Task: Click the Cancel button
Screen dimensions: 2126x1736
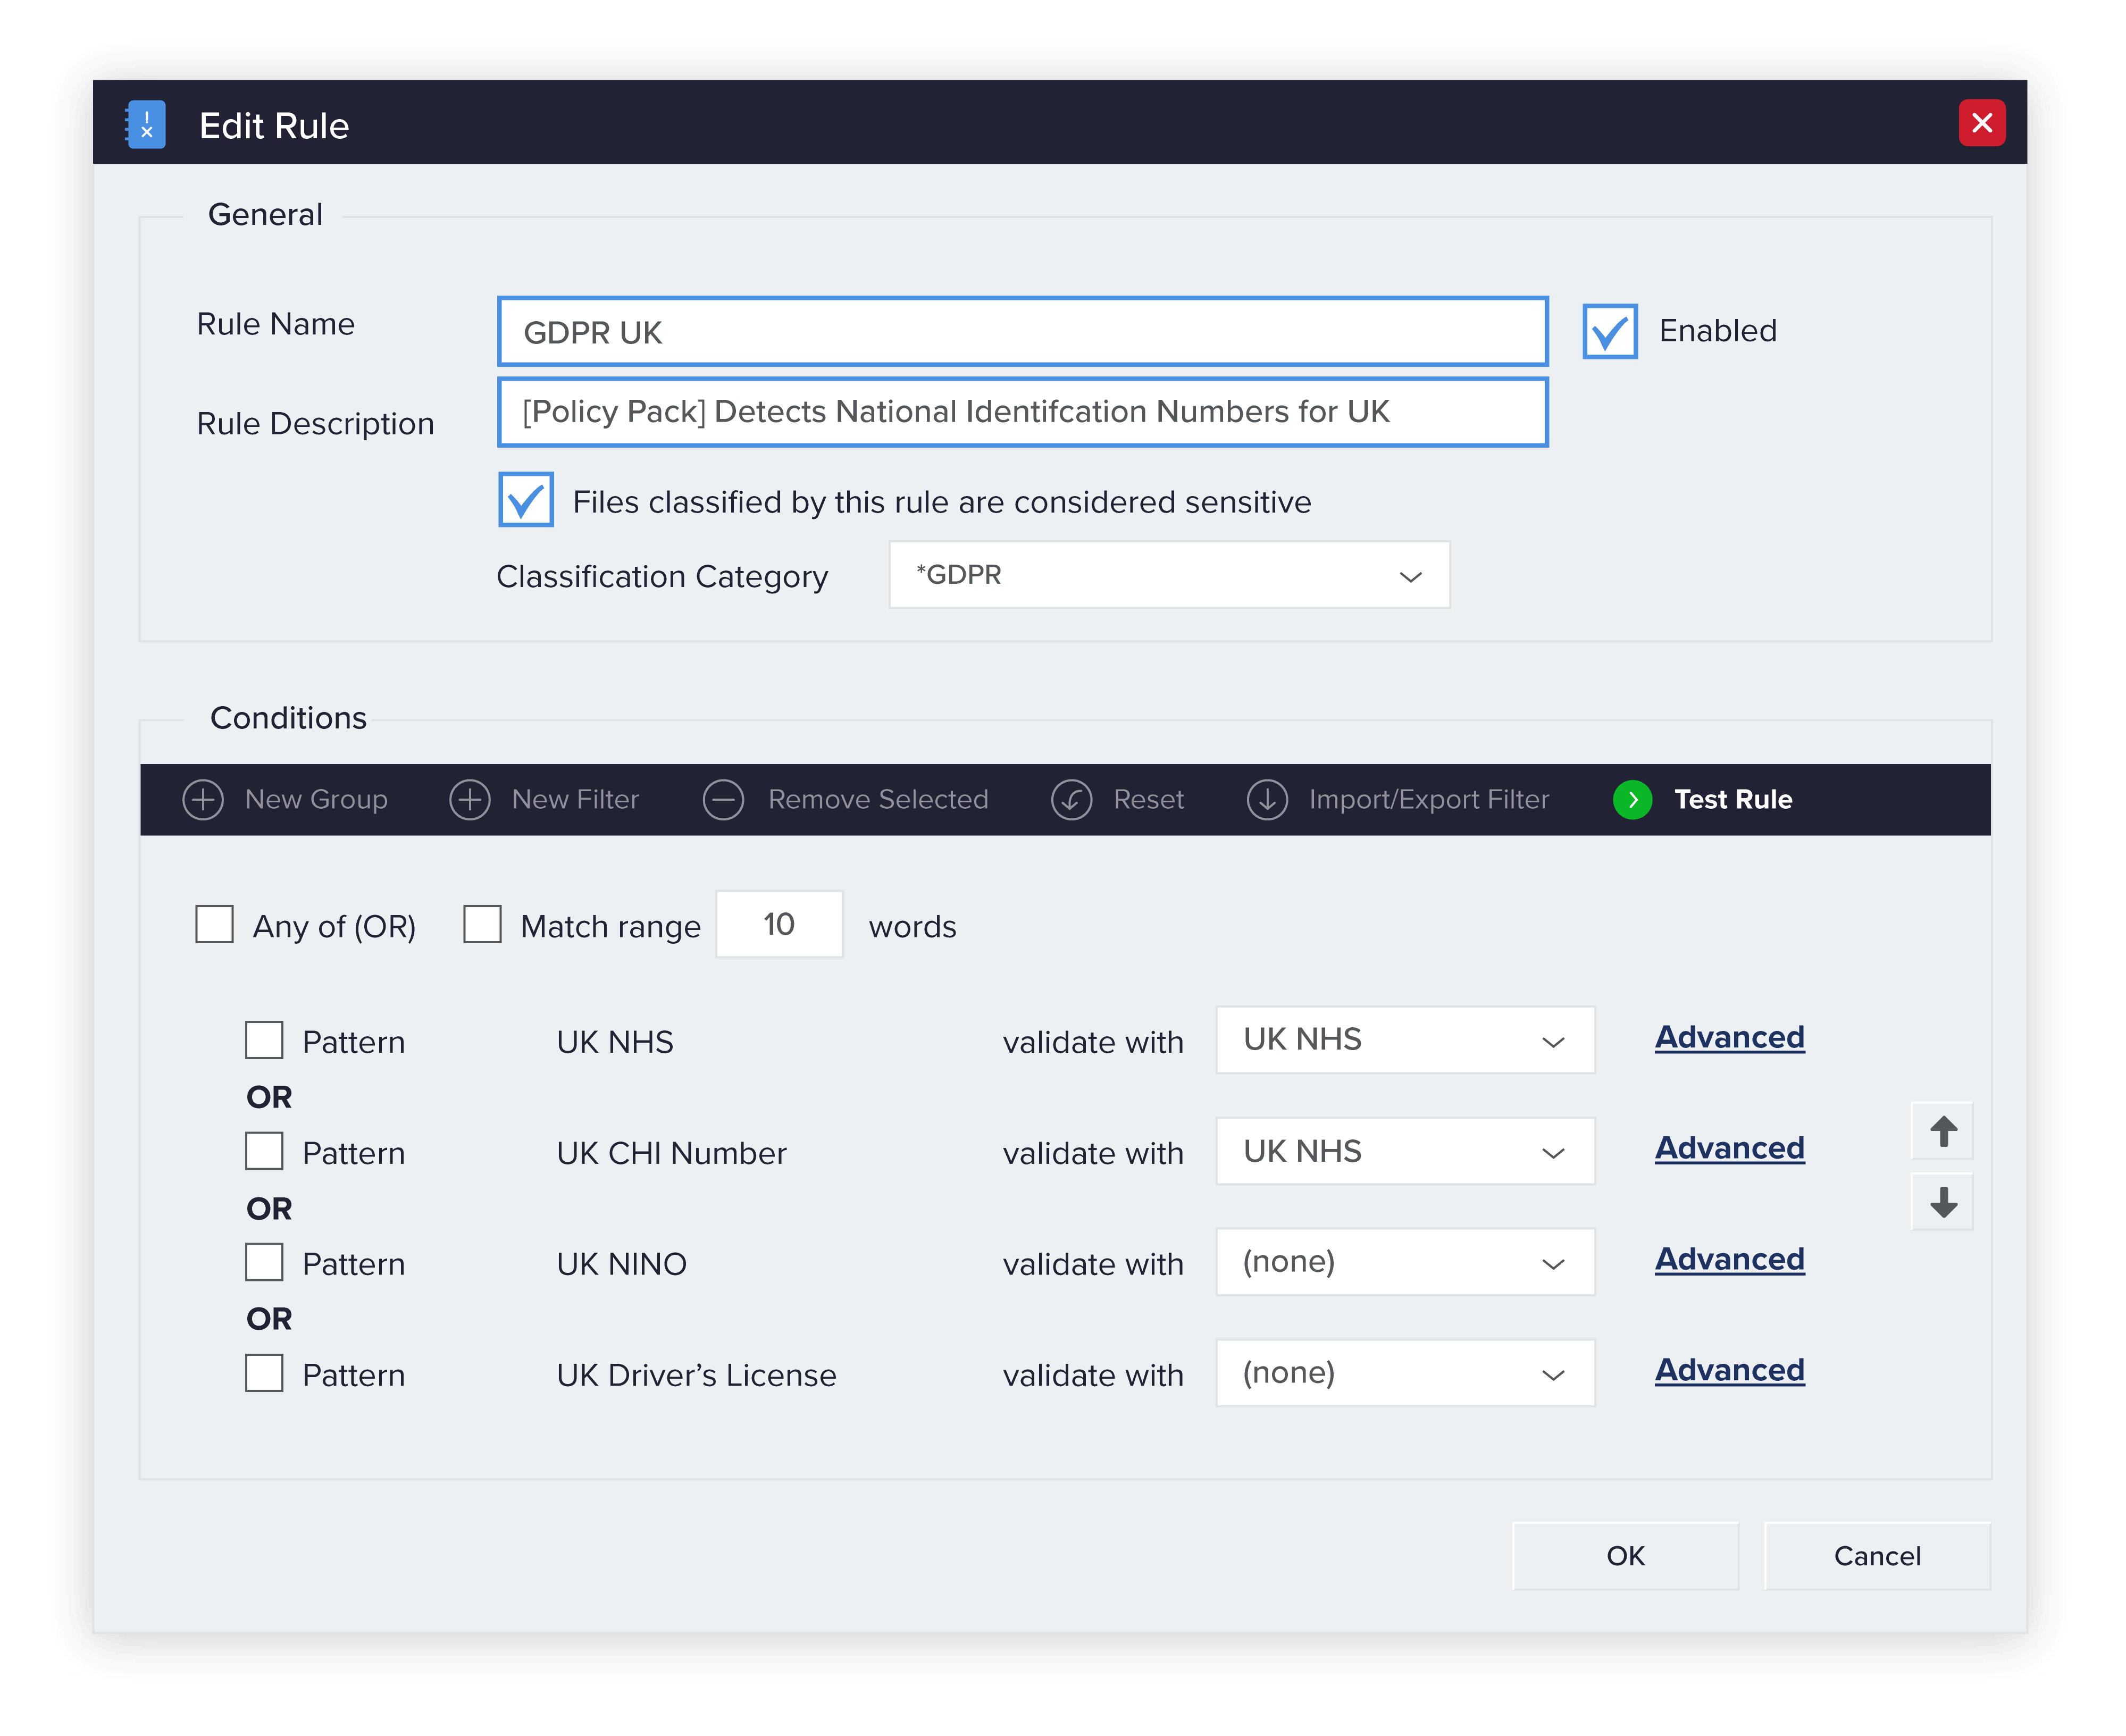Action: click(1877, 1556)
